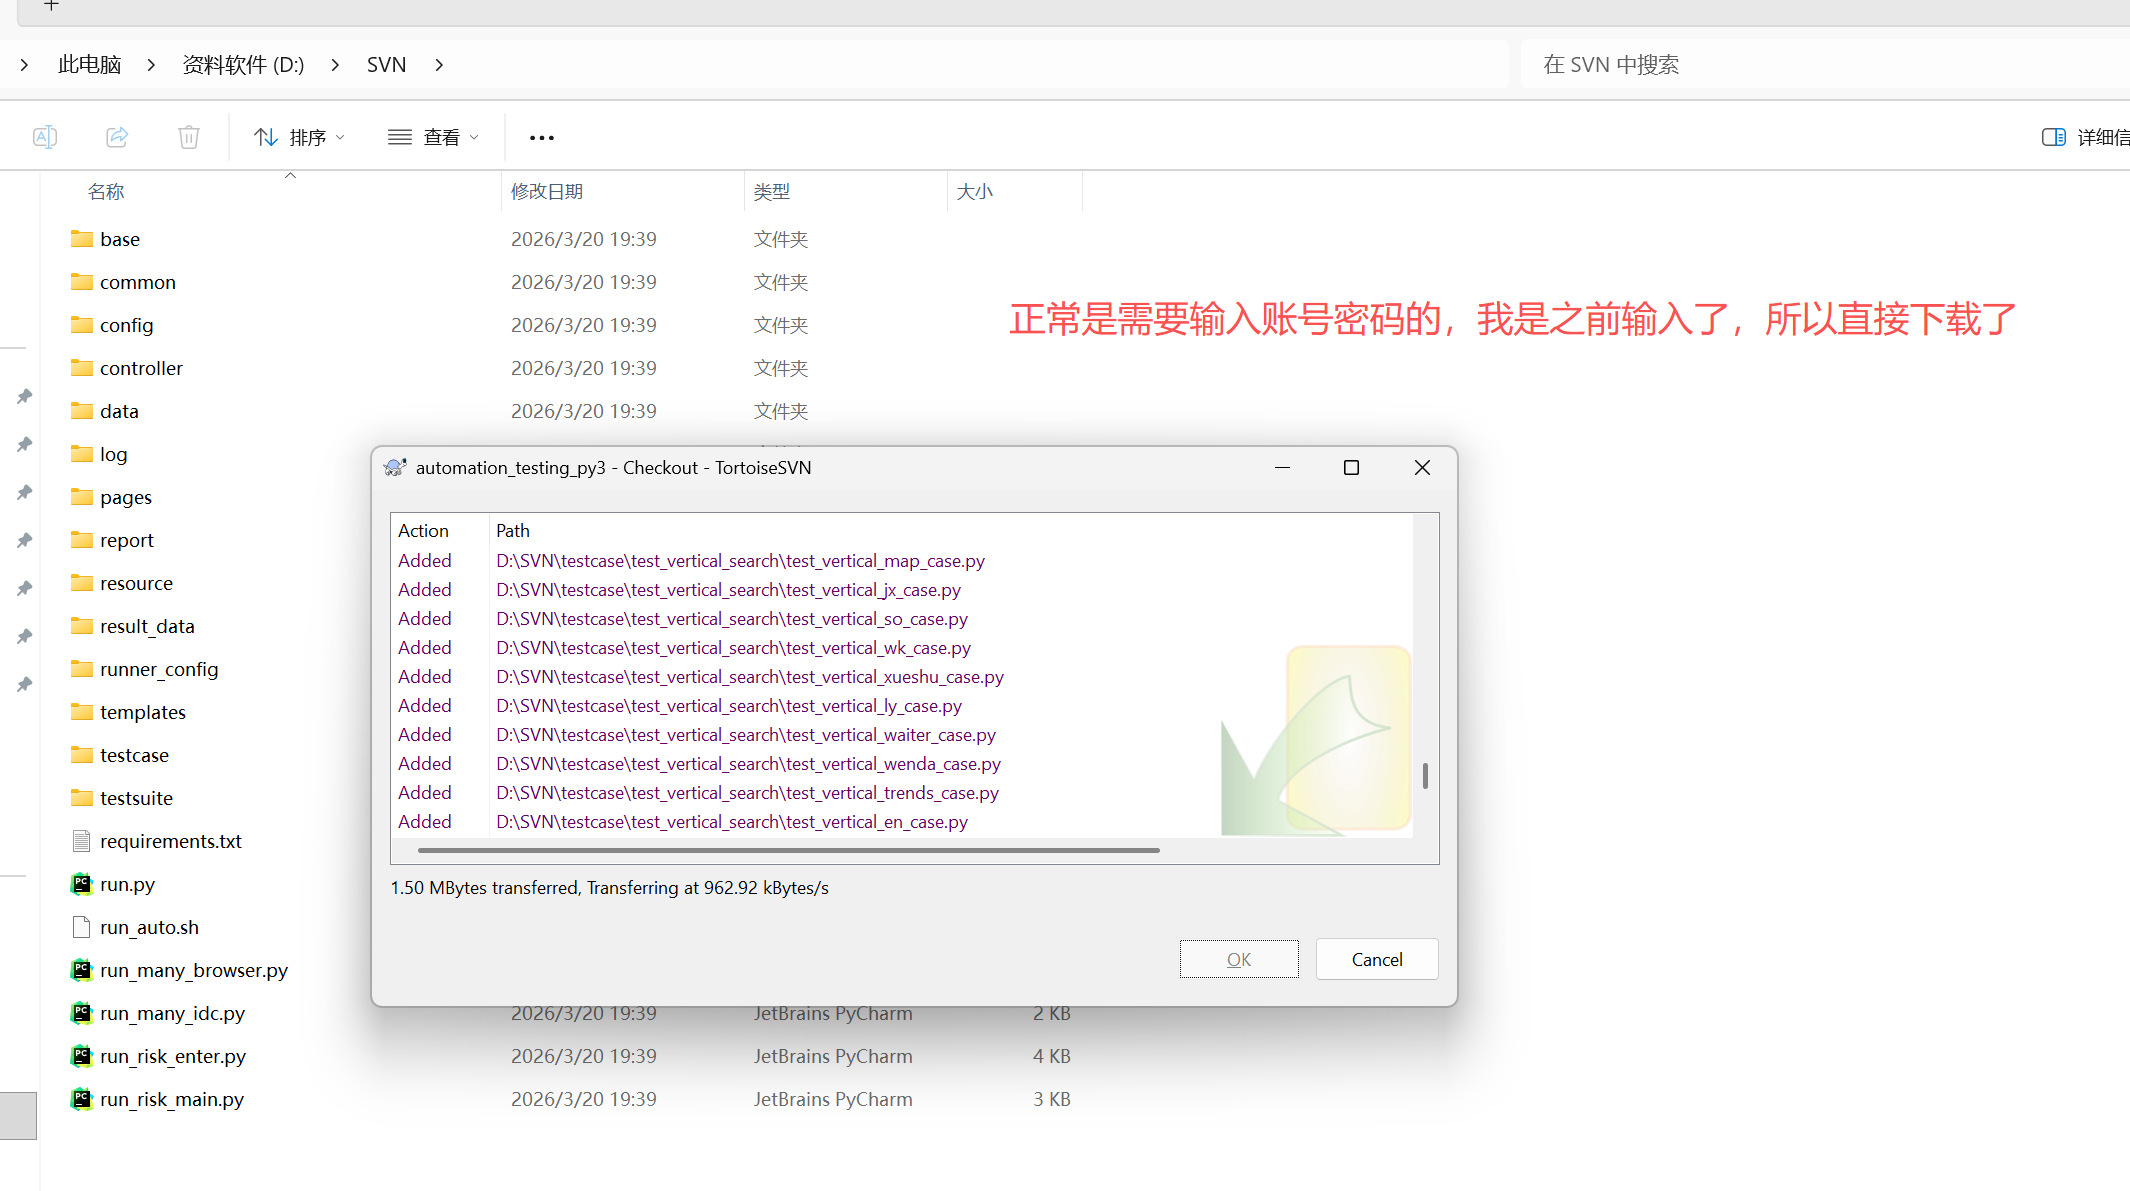Click the testcase folder icon

pyautogui.click(x=82, y=755)
